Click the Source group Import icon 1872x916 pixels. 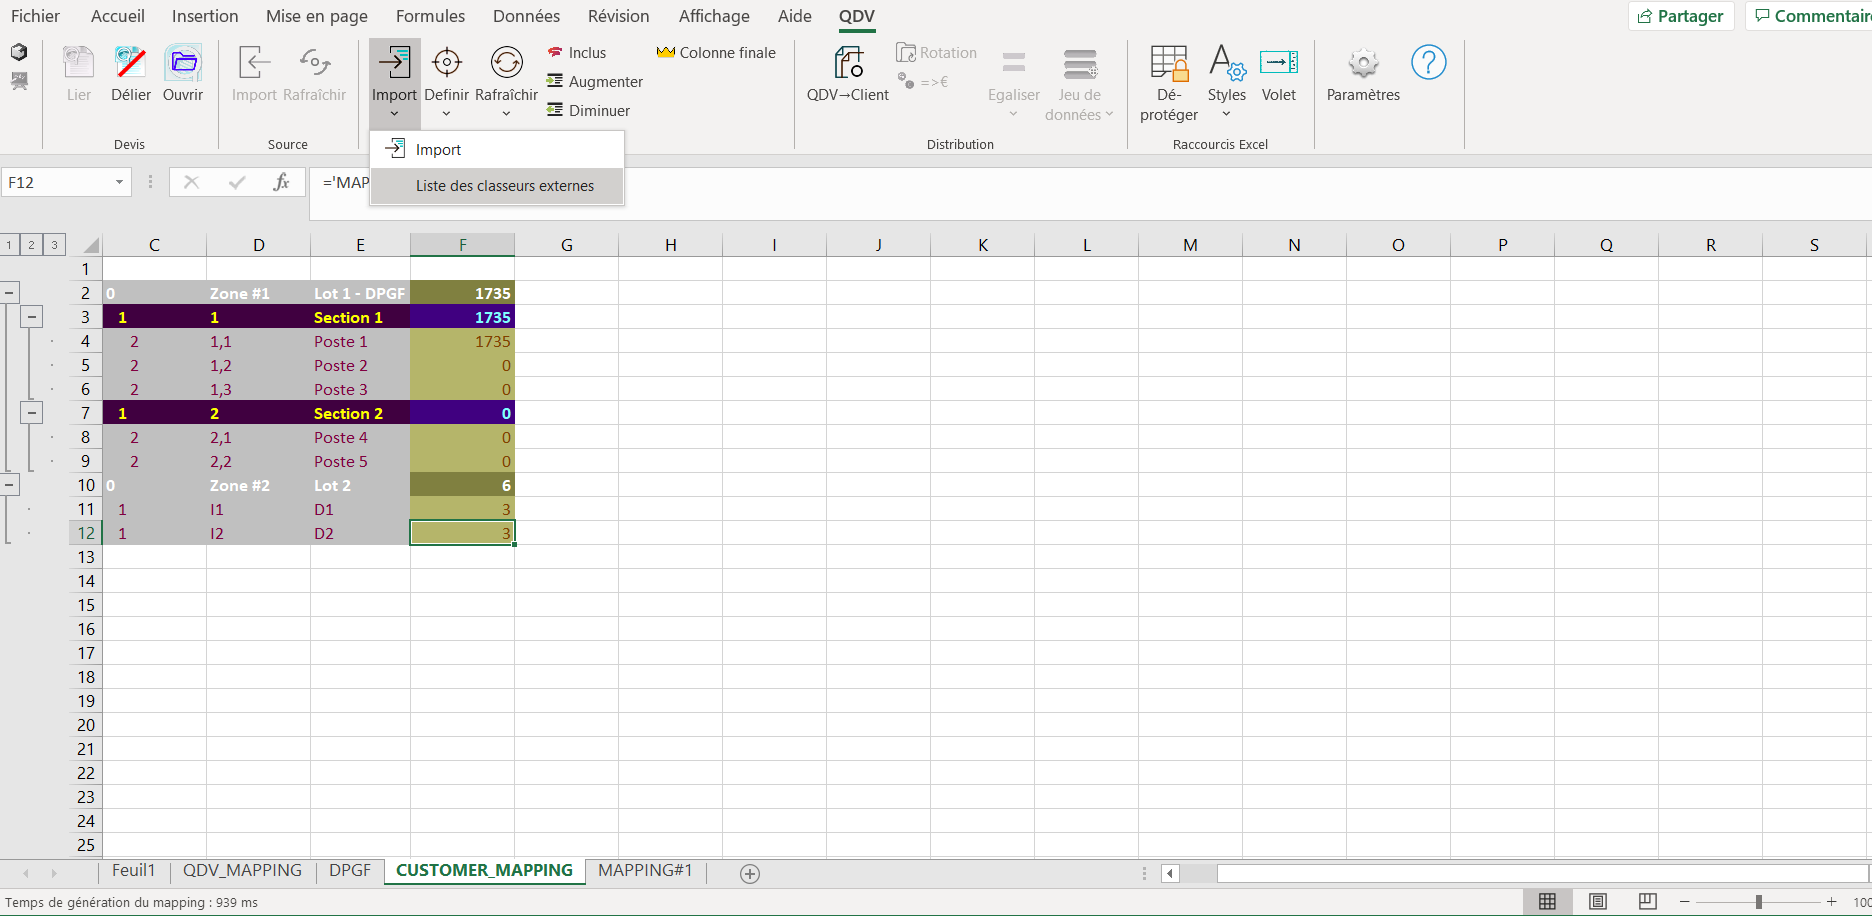coord(254,63)
